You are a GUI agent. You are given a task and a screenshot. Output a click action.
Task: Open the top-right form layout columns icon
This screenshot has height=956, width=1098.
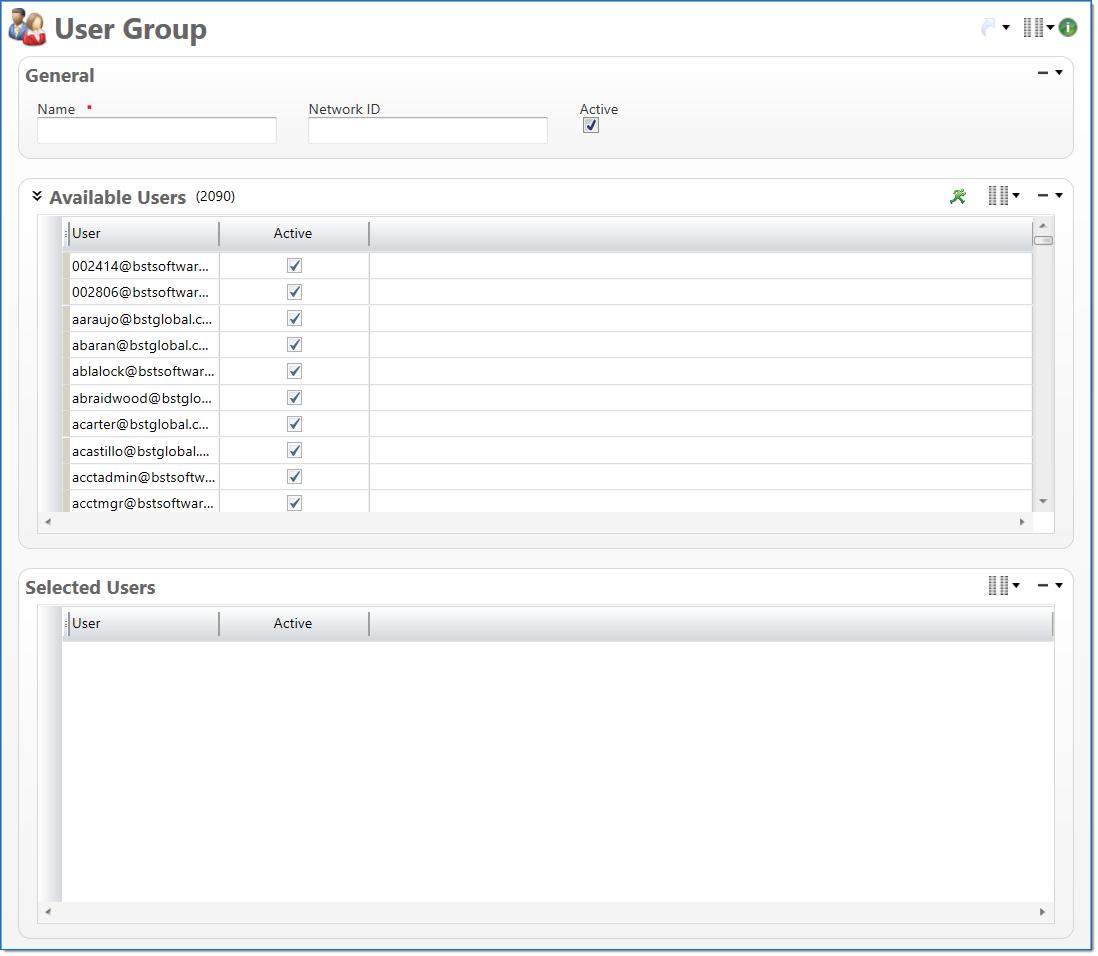click(x=1033, y=28)
